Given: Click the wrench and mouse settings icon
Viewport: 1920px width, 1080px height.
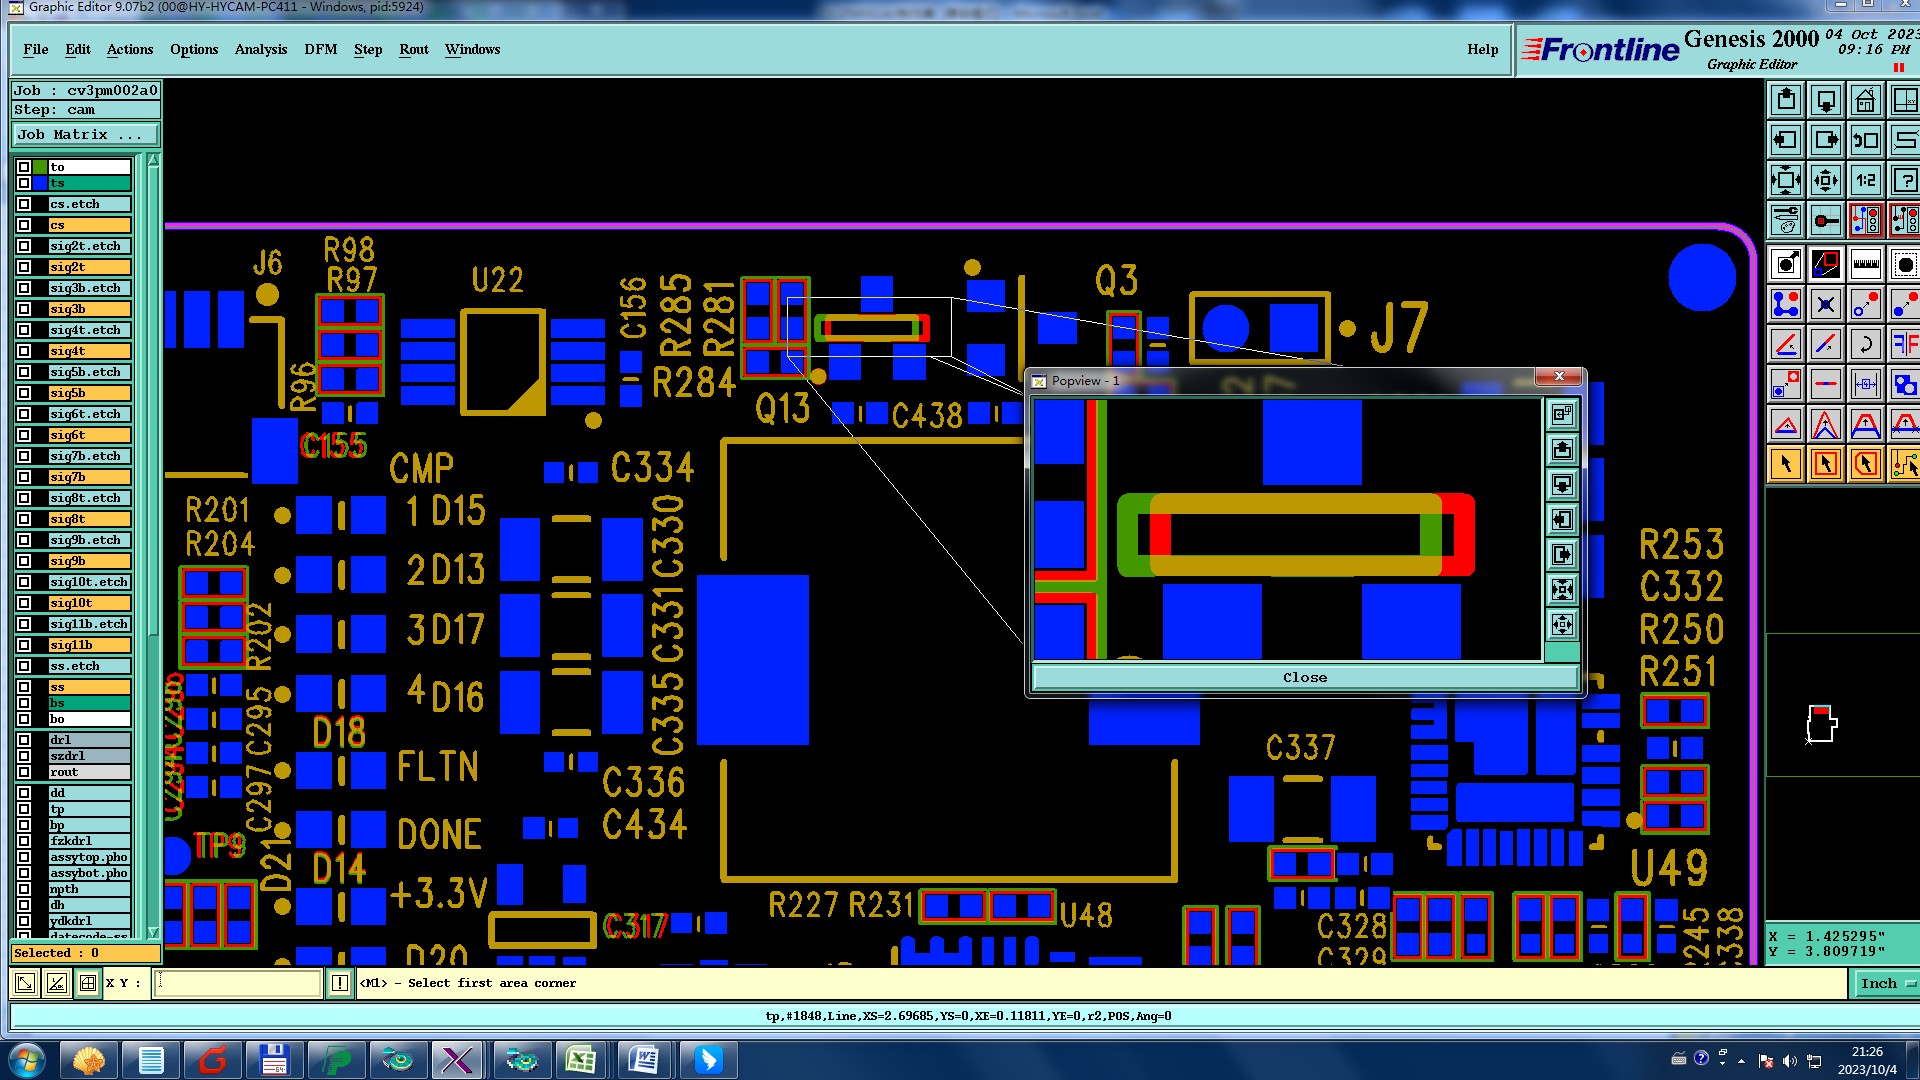Looking at the screenshot, I should (1786, 221).
